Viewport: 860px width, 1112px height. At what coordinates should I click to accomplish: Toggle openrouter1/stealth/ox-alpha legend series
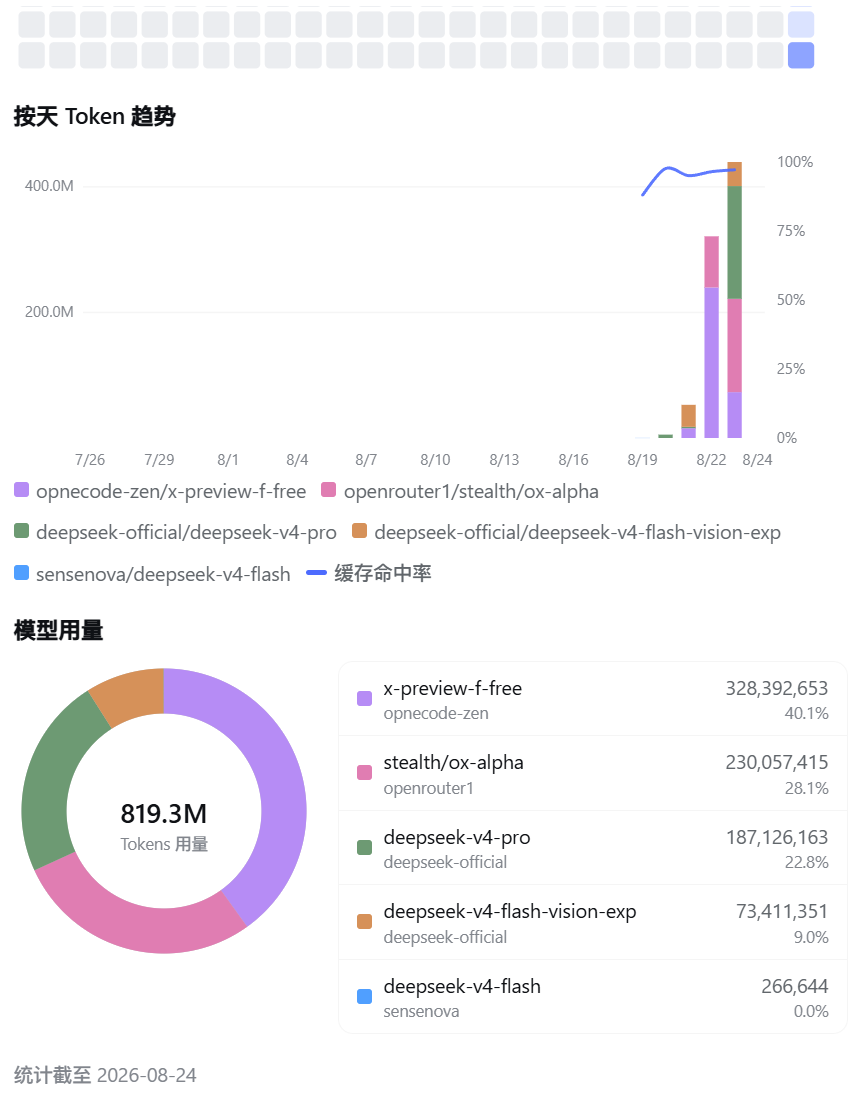click(459, 491)
